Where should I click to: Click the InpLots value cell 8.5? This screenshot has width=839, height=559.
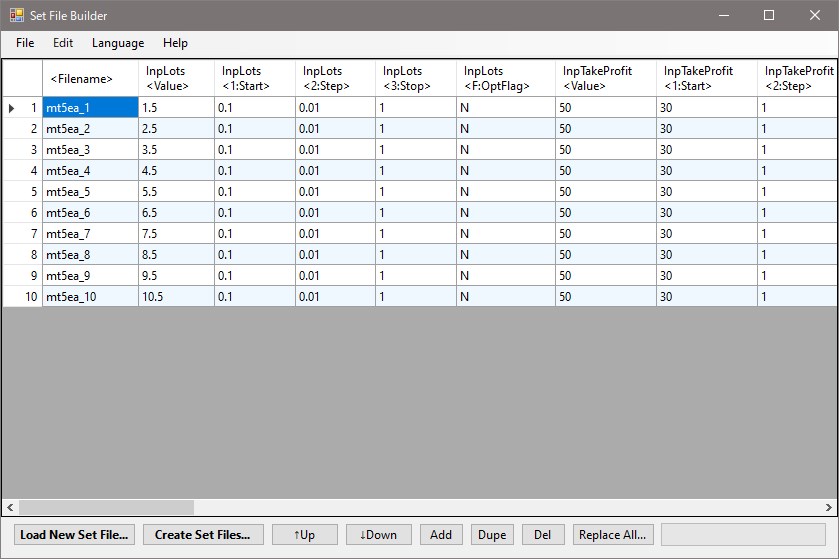[x=176, y=255]
